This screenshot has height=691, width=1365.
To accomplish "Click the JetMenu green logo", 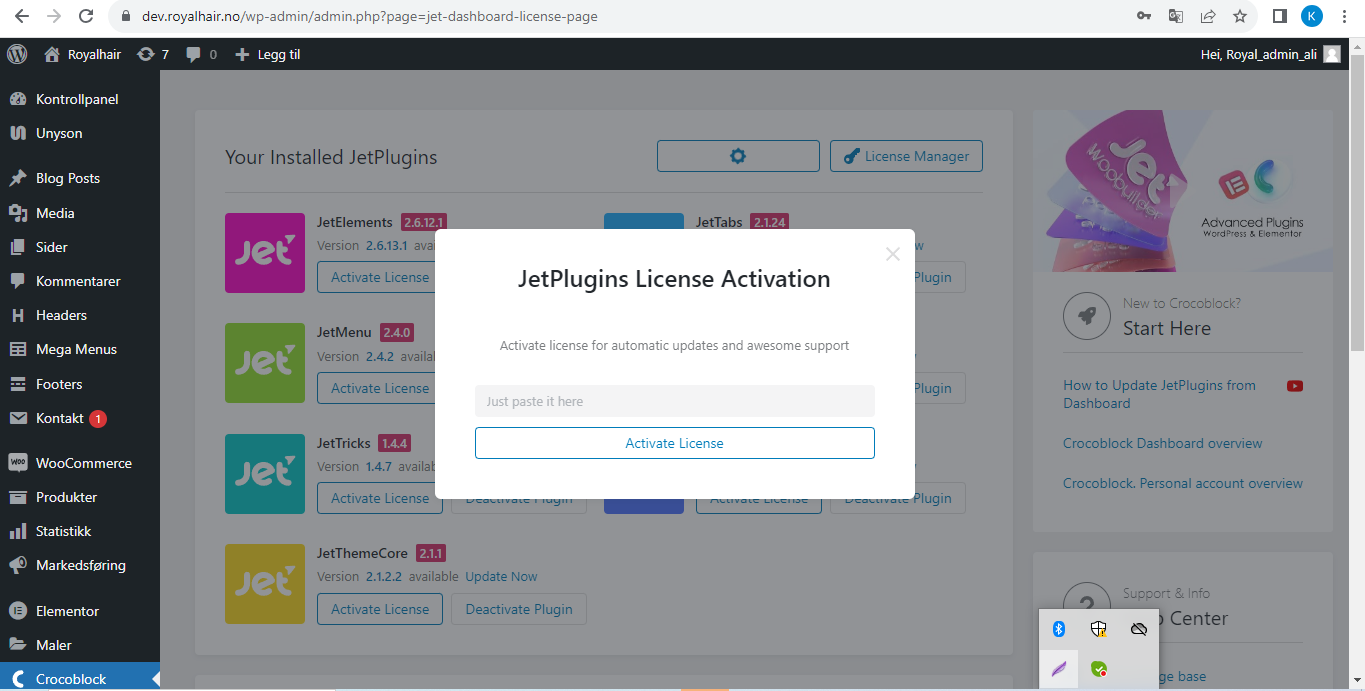I will pyautogui.click(x=265, y=363).
